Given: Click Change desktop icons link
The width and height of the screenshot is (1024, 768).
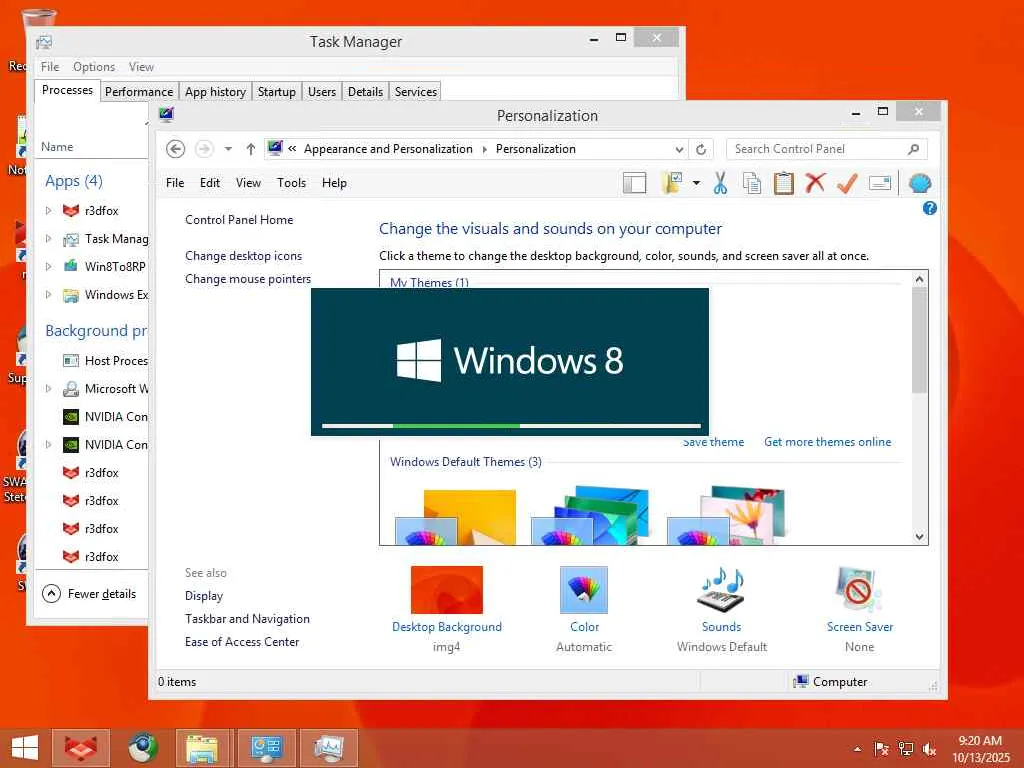Looking at the screenshot, I should click(244, 255).
